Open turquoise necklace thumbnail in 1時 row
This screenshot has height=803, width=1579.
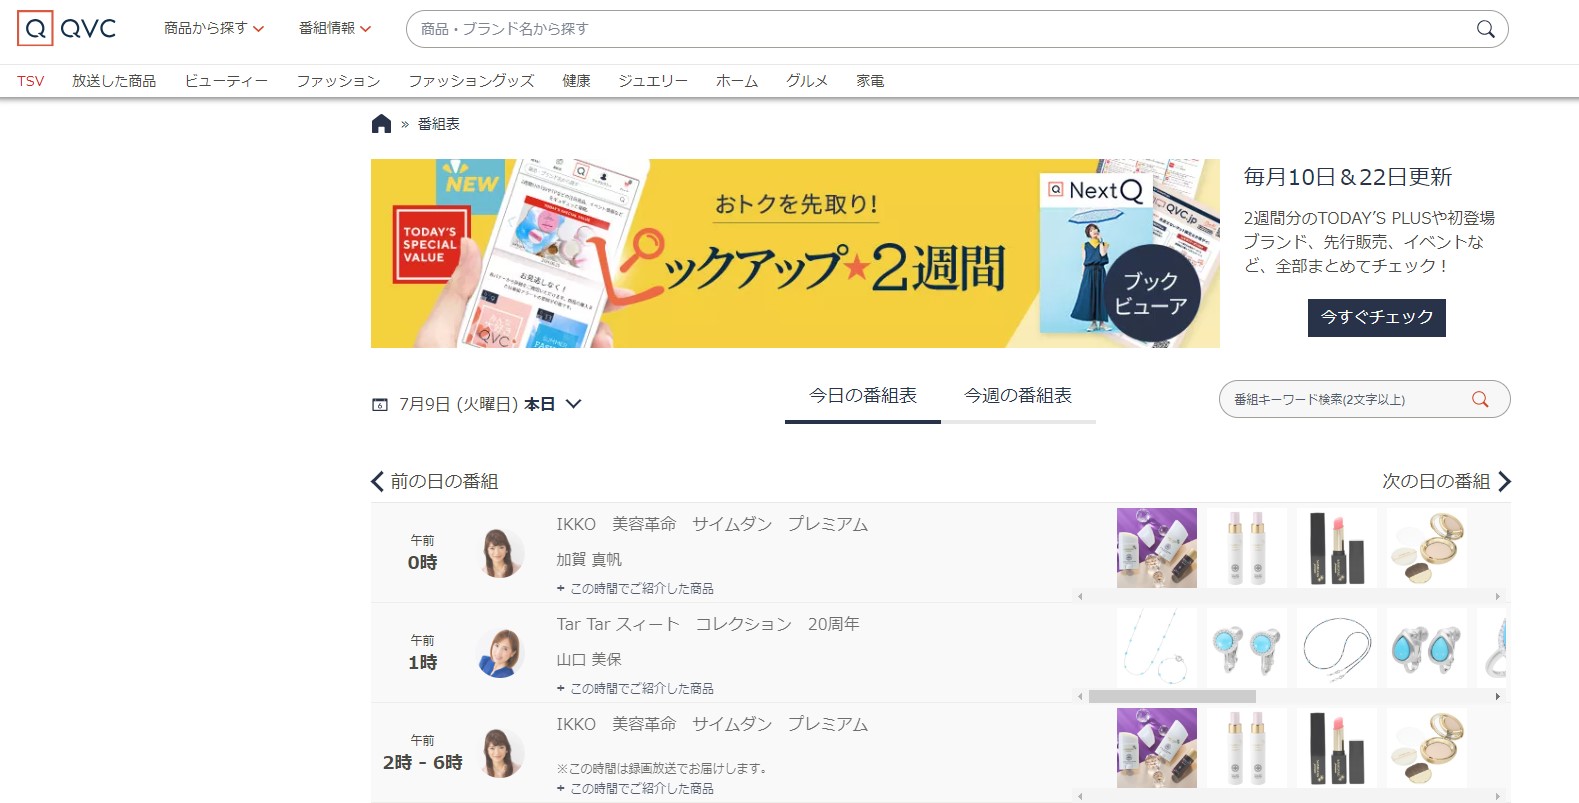(x=1157, y=648)
